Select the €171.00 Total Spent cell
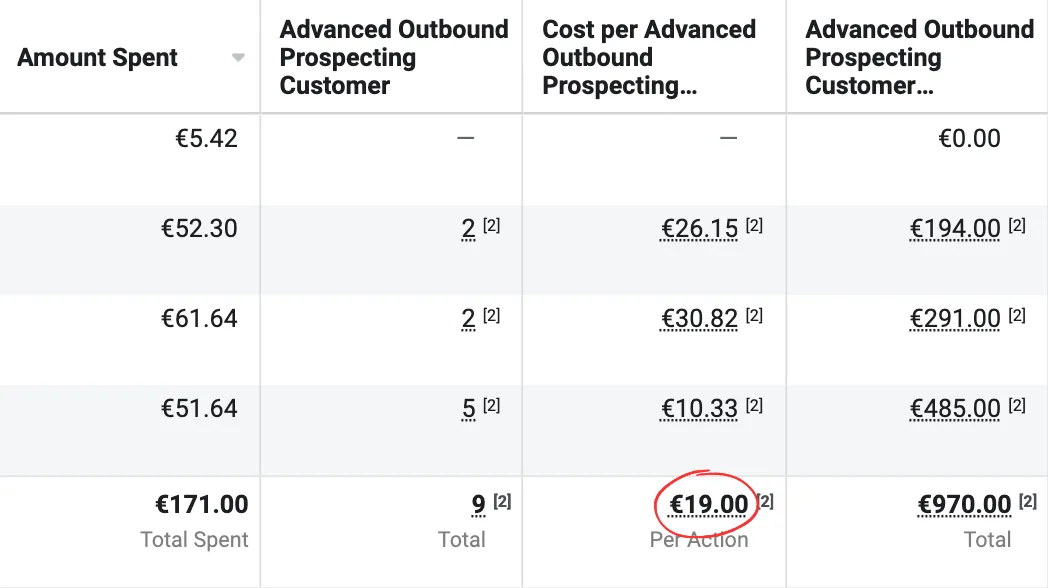Image resolution: width=1048 pixels, height=588 pixels. click(x=202, y=505)
